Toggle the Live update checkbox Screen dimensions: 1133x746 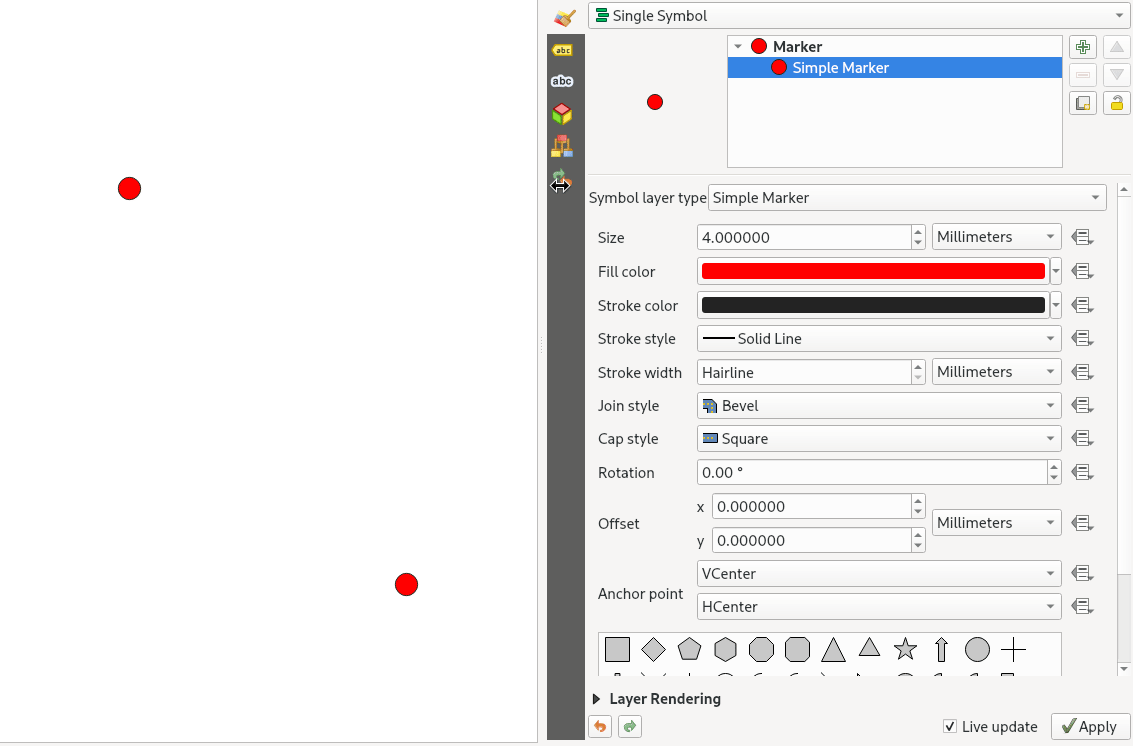tap(950, 727)
